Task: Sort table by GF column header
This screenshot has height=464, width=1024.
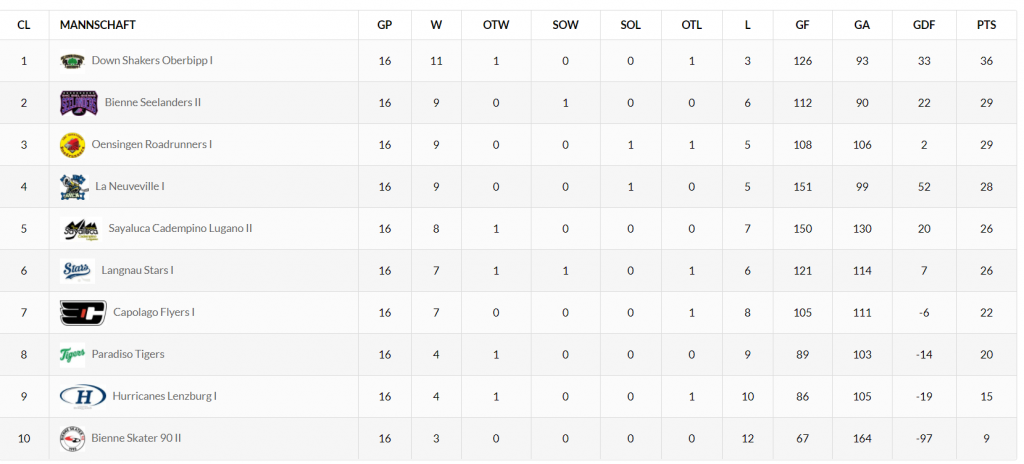Action: coord(802,25)
